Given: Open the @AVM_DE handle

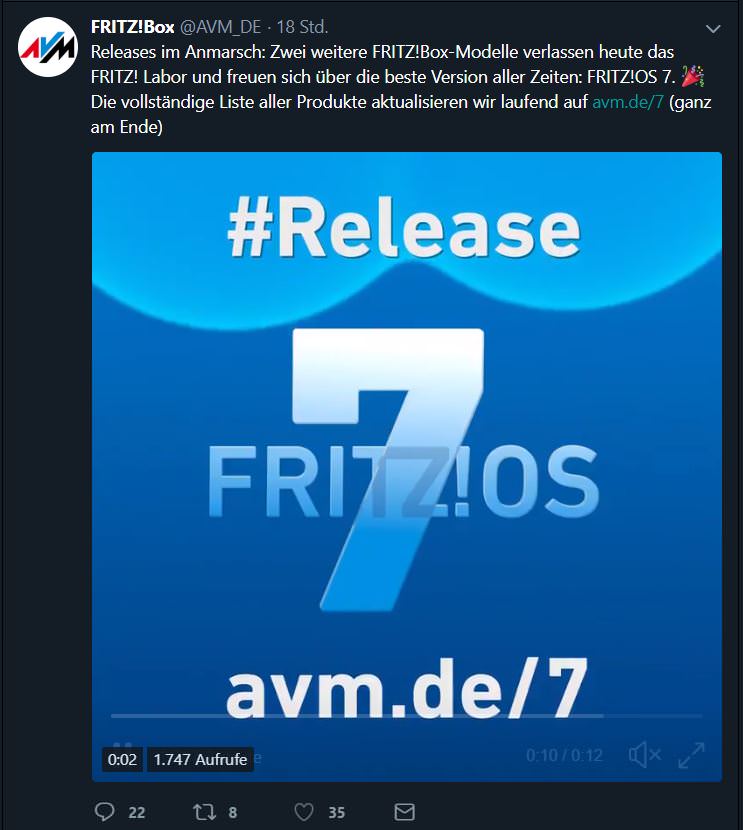Looking at the screenshot, I should (x=221, y=27).
